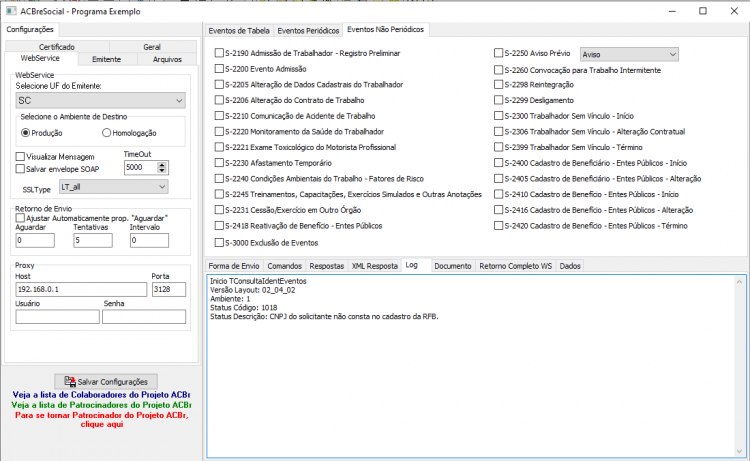Open the Dados tab

click(x=570, y=266)
